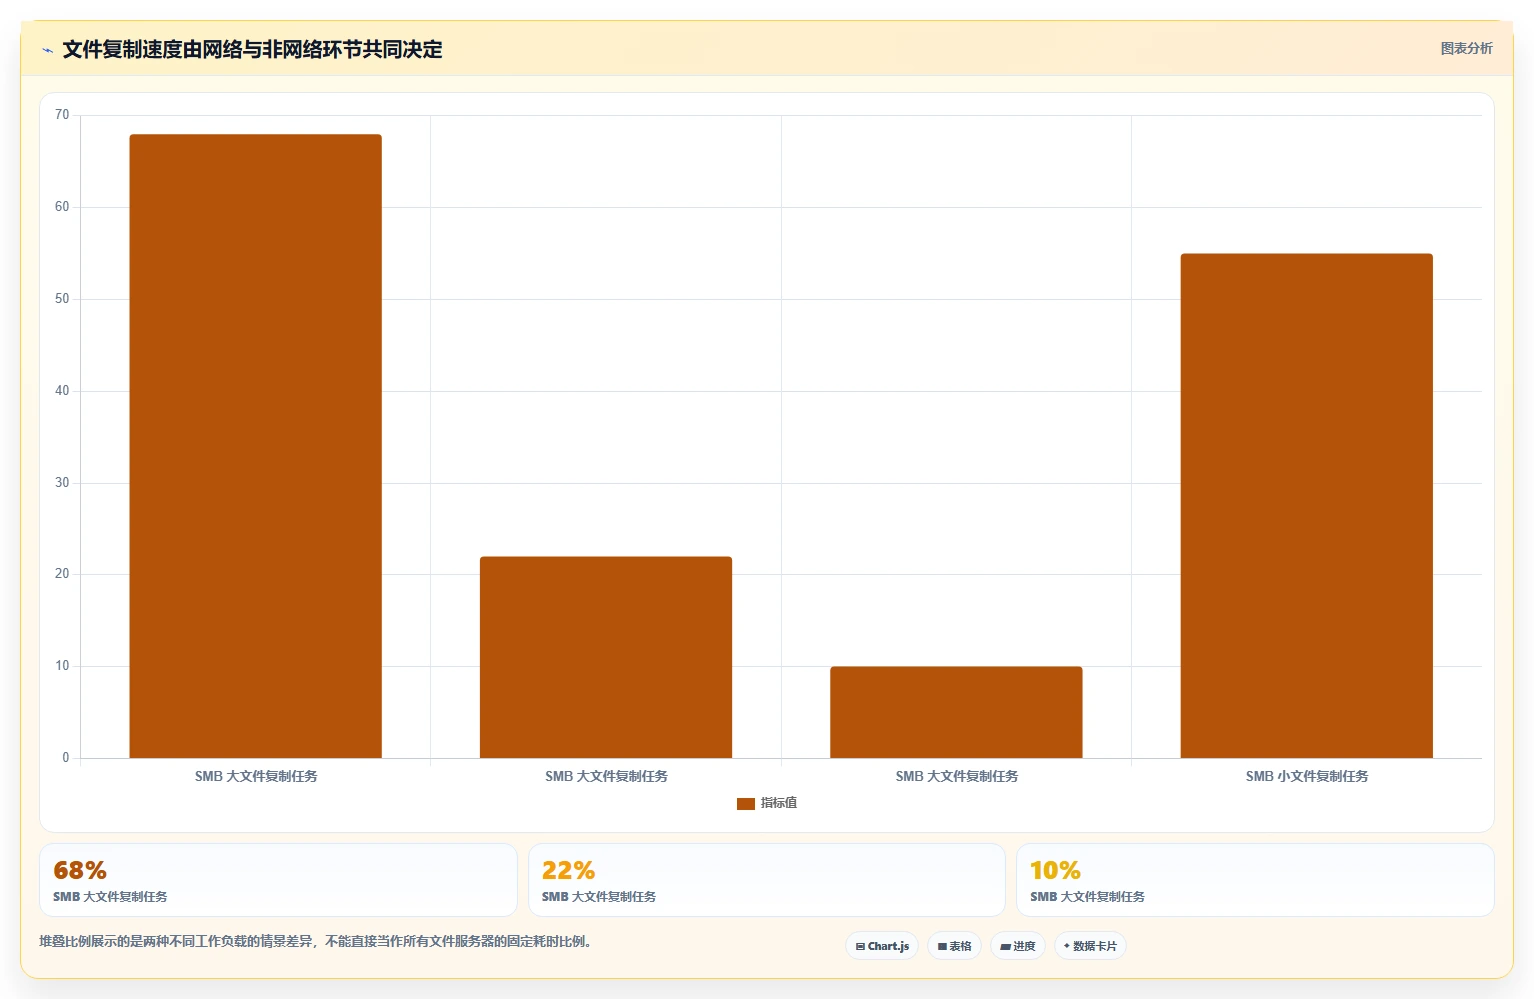Select the tallest bar valued 68
This screenshot has height=999, width=1534.
pos(255,446)
